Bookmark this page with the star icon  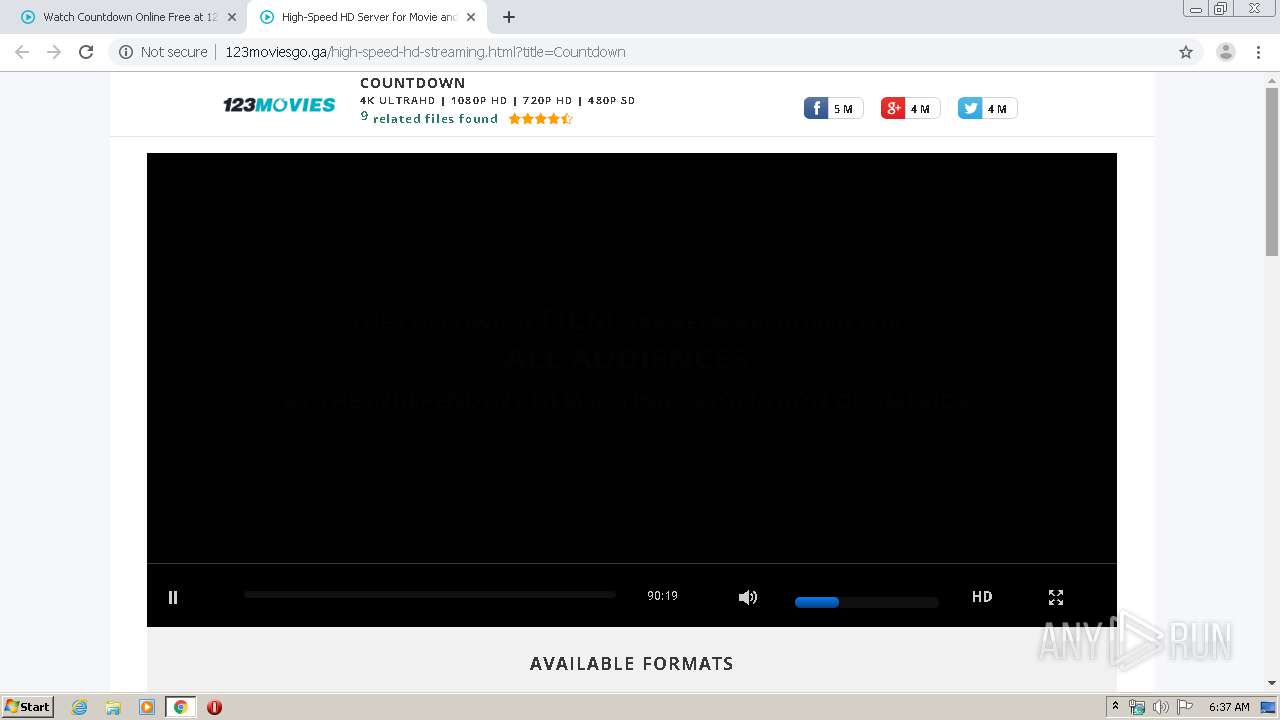coord(1186,52)
